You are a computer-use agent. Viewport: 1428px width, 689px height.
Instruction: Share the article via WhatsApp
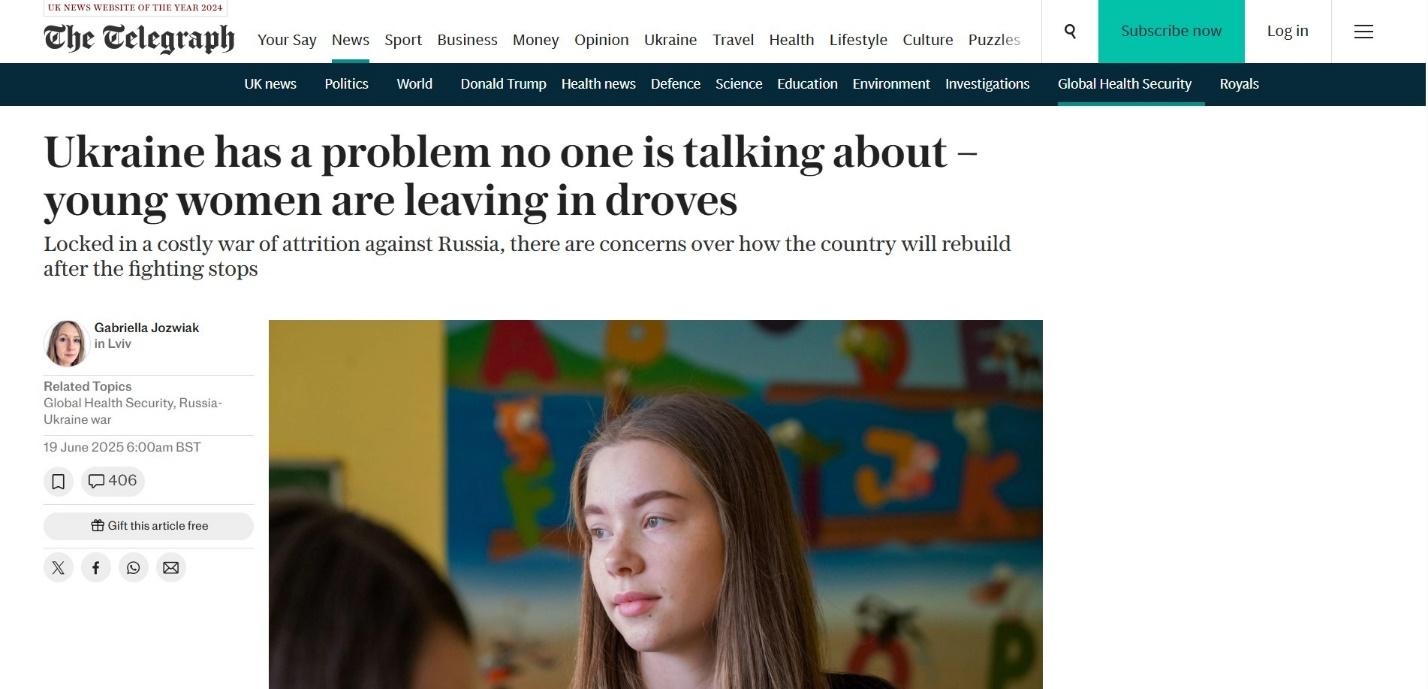133,568
